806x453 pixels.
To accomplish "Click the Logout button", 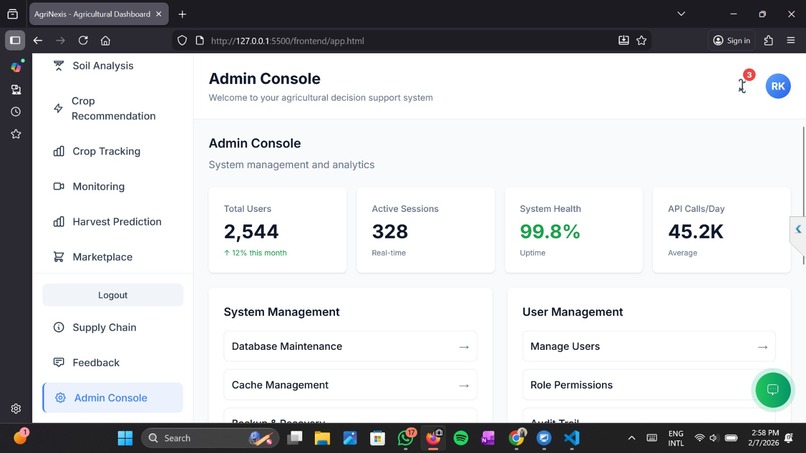I will 113,295.
